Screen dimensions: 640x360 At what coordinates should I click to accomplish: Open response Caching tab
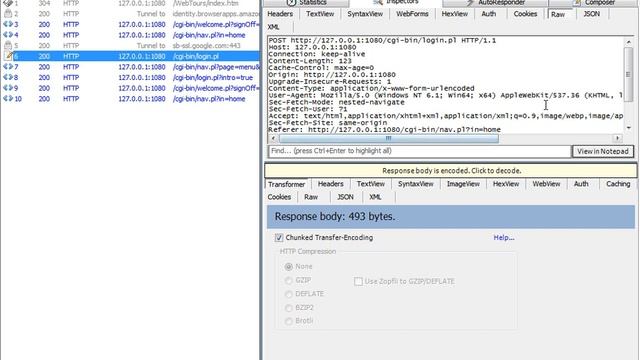tap(618, 184)
